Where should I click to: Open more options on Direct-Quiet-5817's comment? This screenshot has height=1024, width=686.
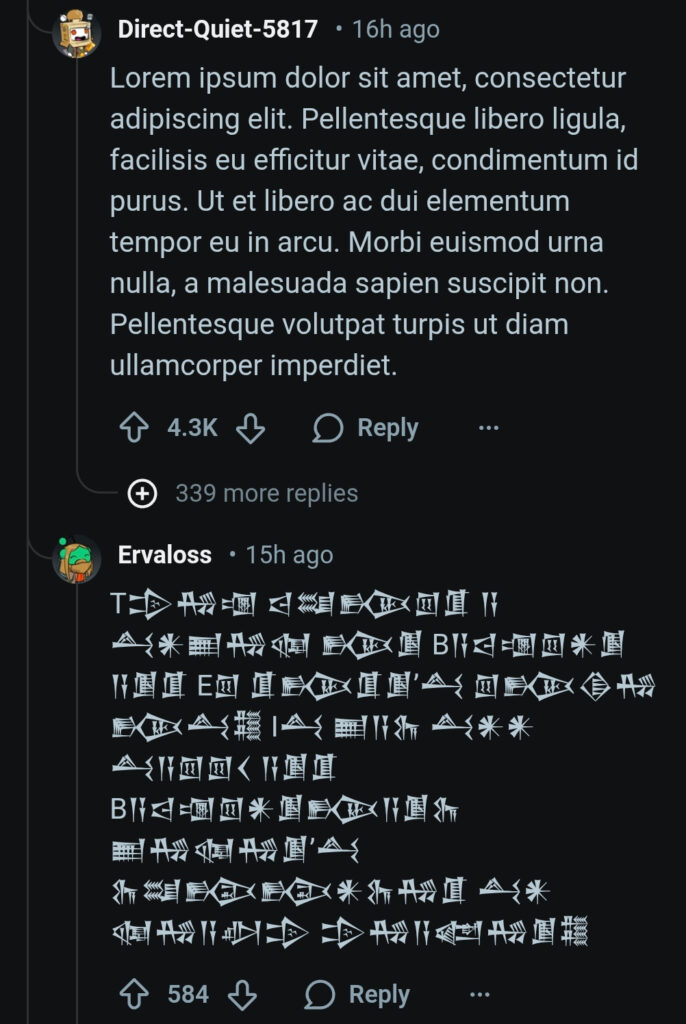[488, 428]
